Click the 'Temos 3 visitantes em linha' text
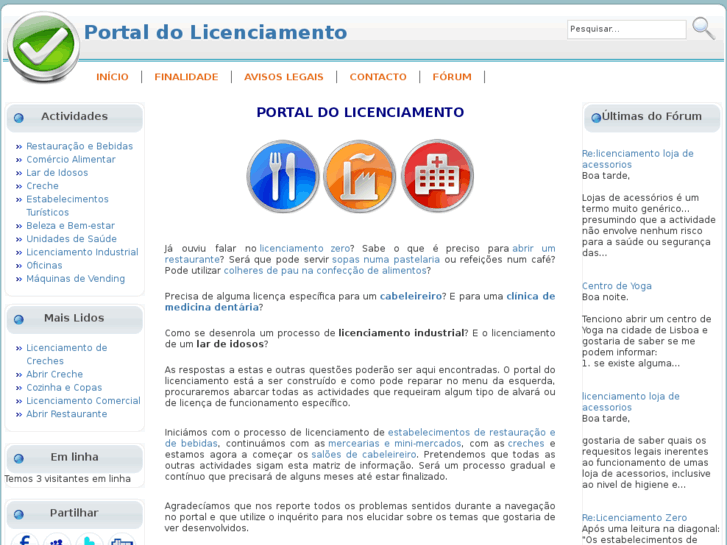The image size is (727, 545). [68, 479]
